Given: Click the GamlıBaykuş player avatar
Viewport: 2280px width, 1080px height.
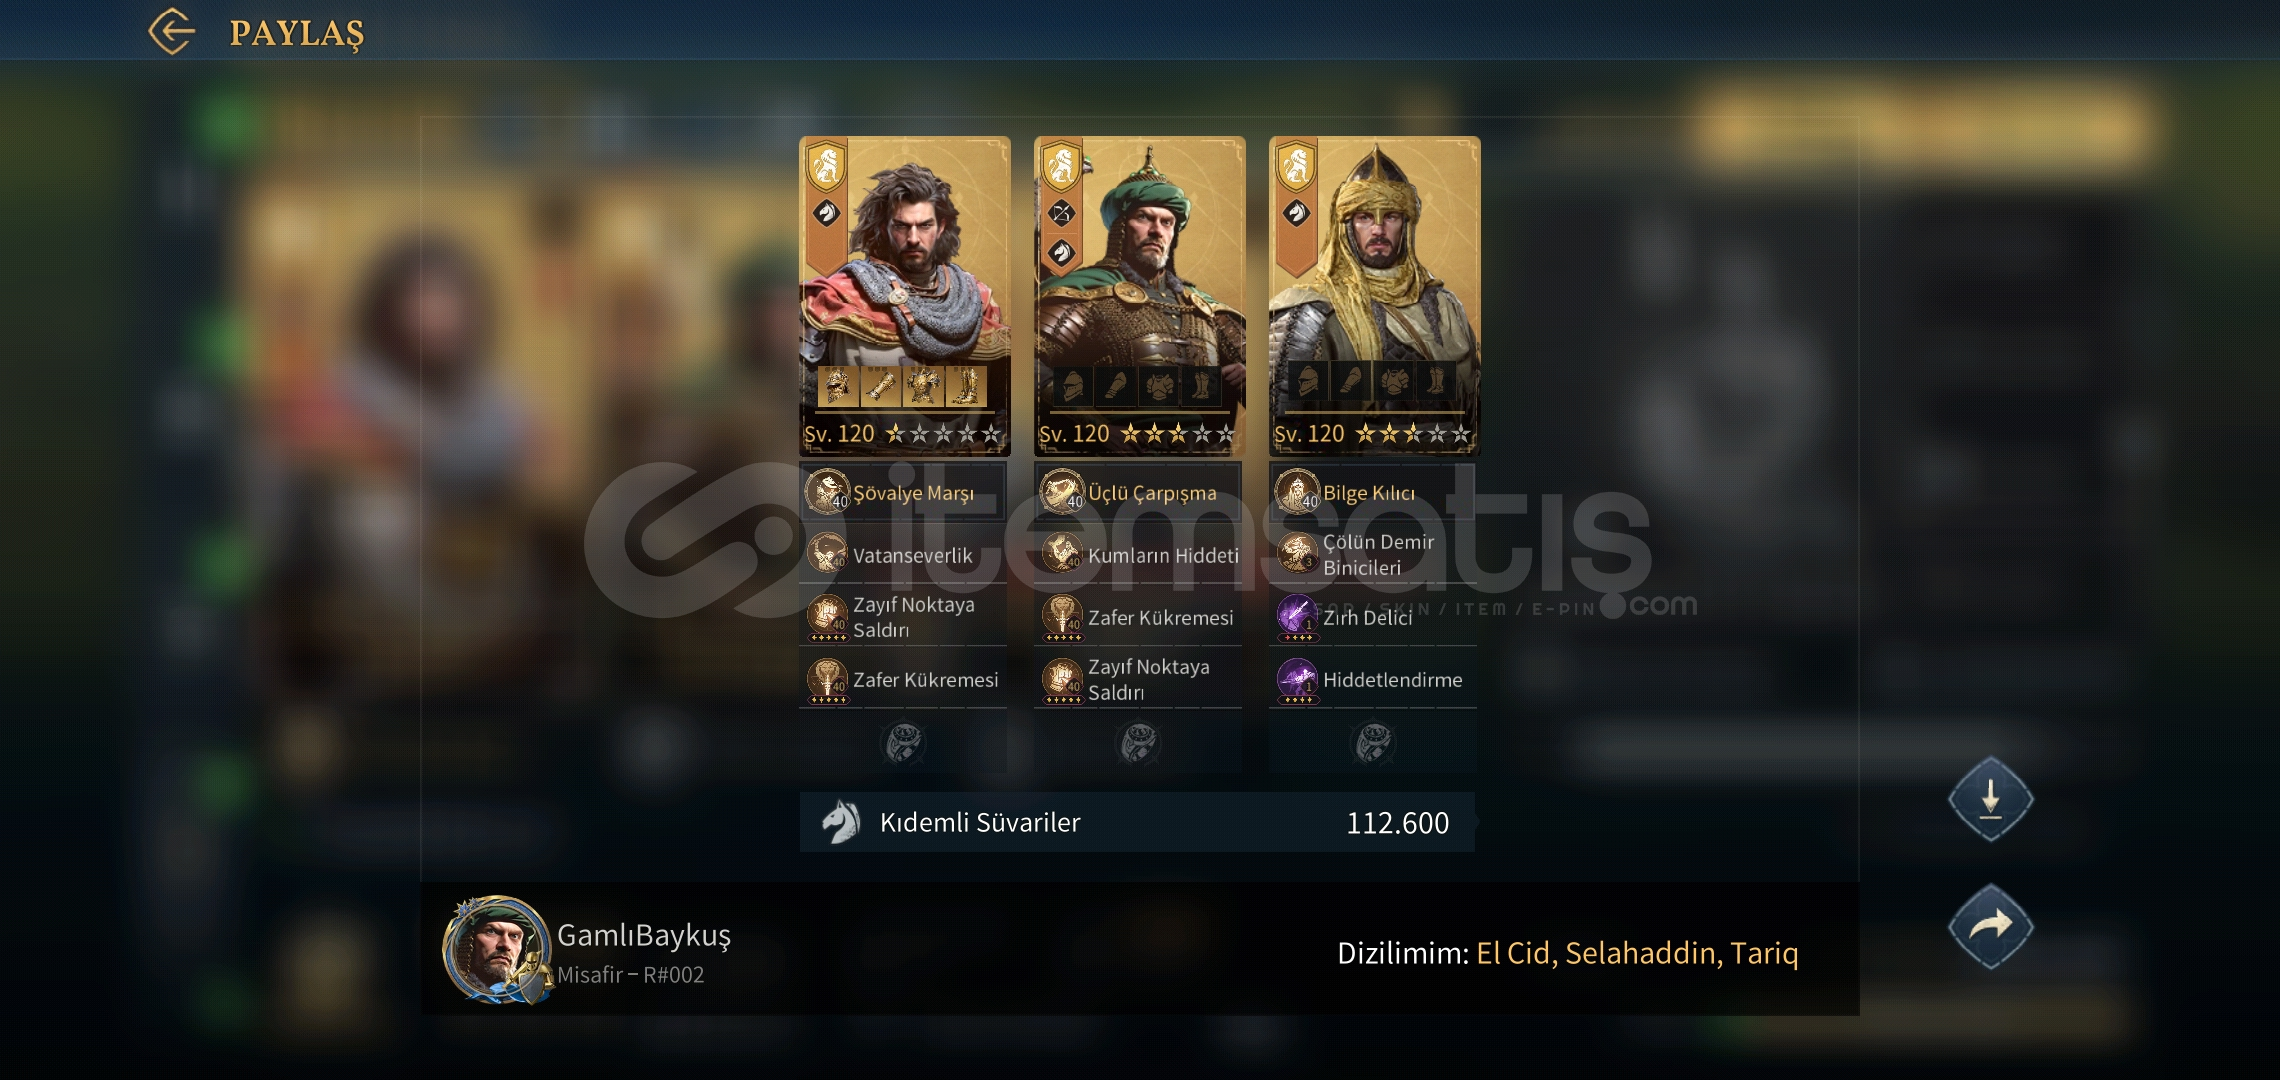Looking at the screenshot, I should click(497, 950).
